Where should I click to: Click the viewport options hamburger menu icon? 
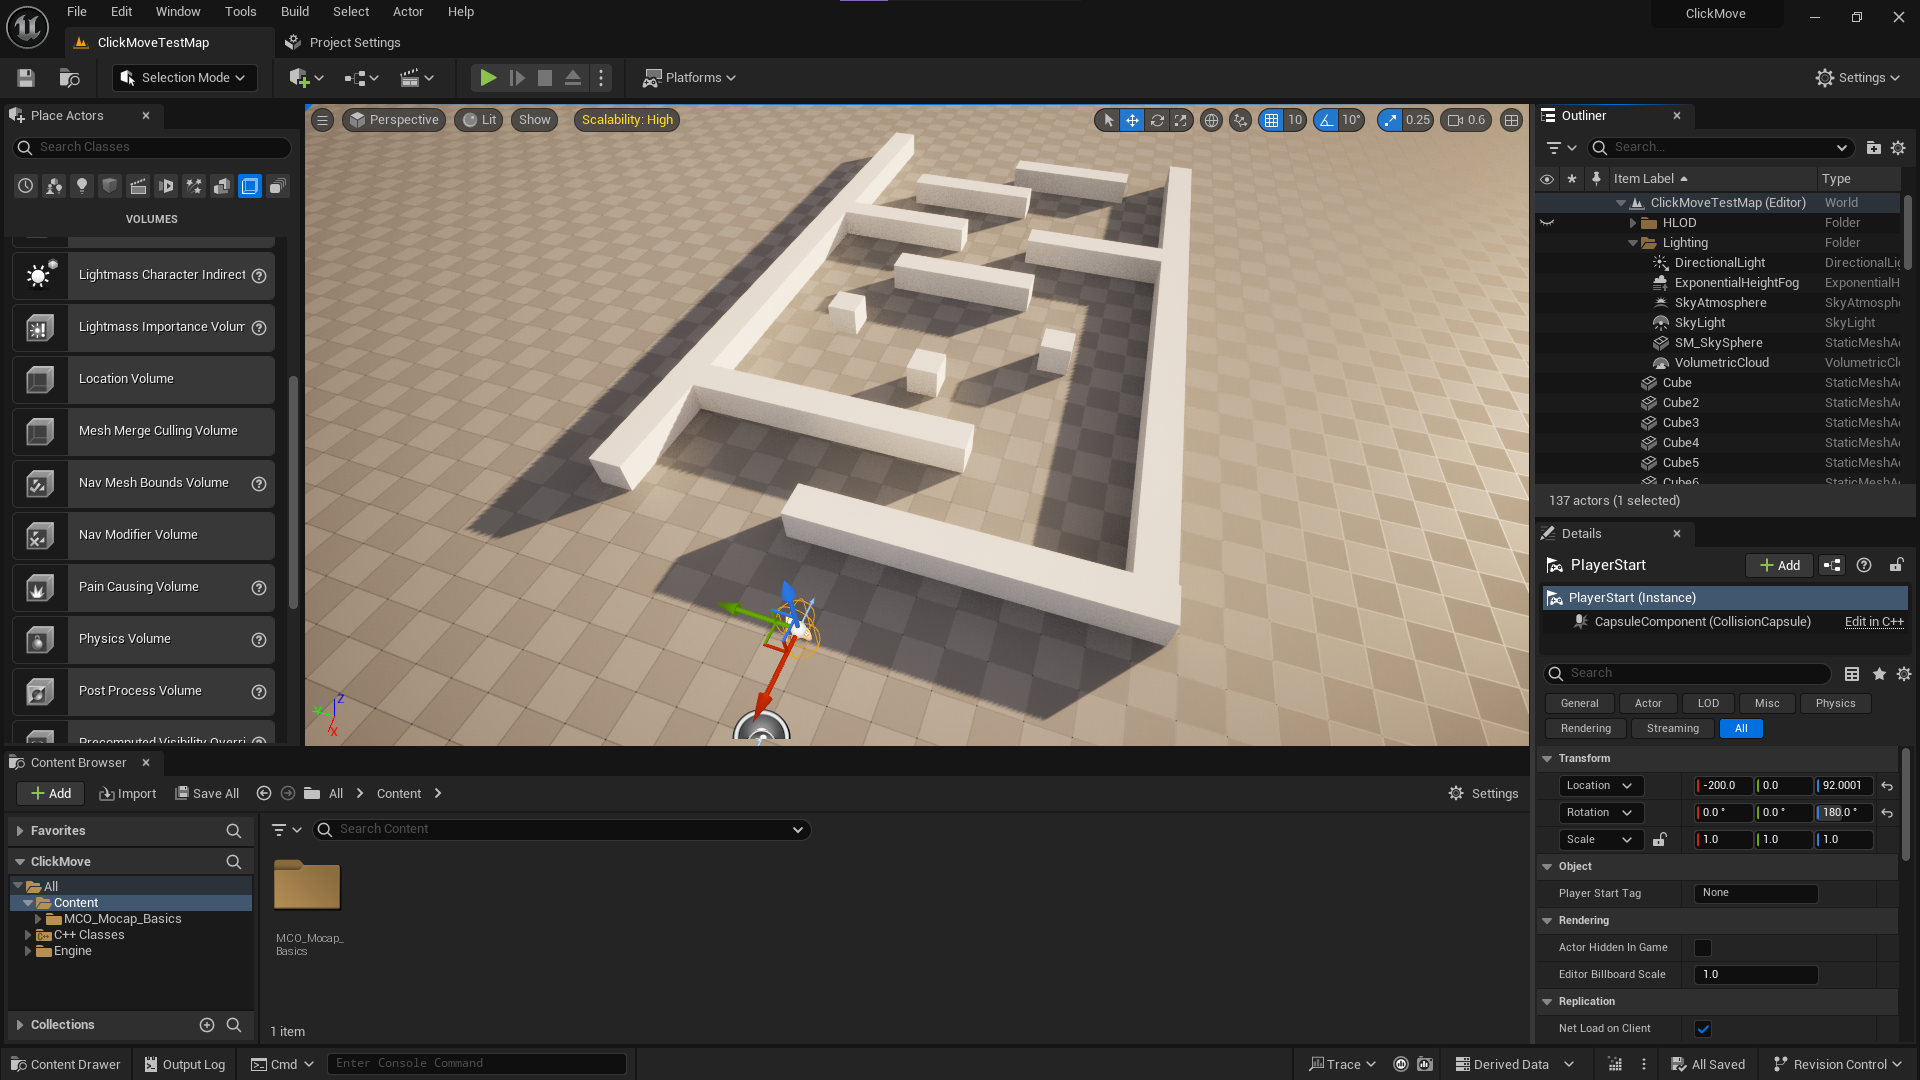tap(322, 120)
